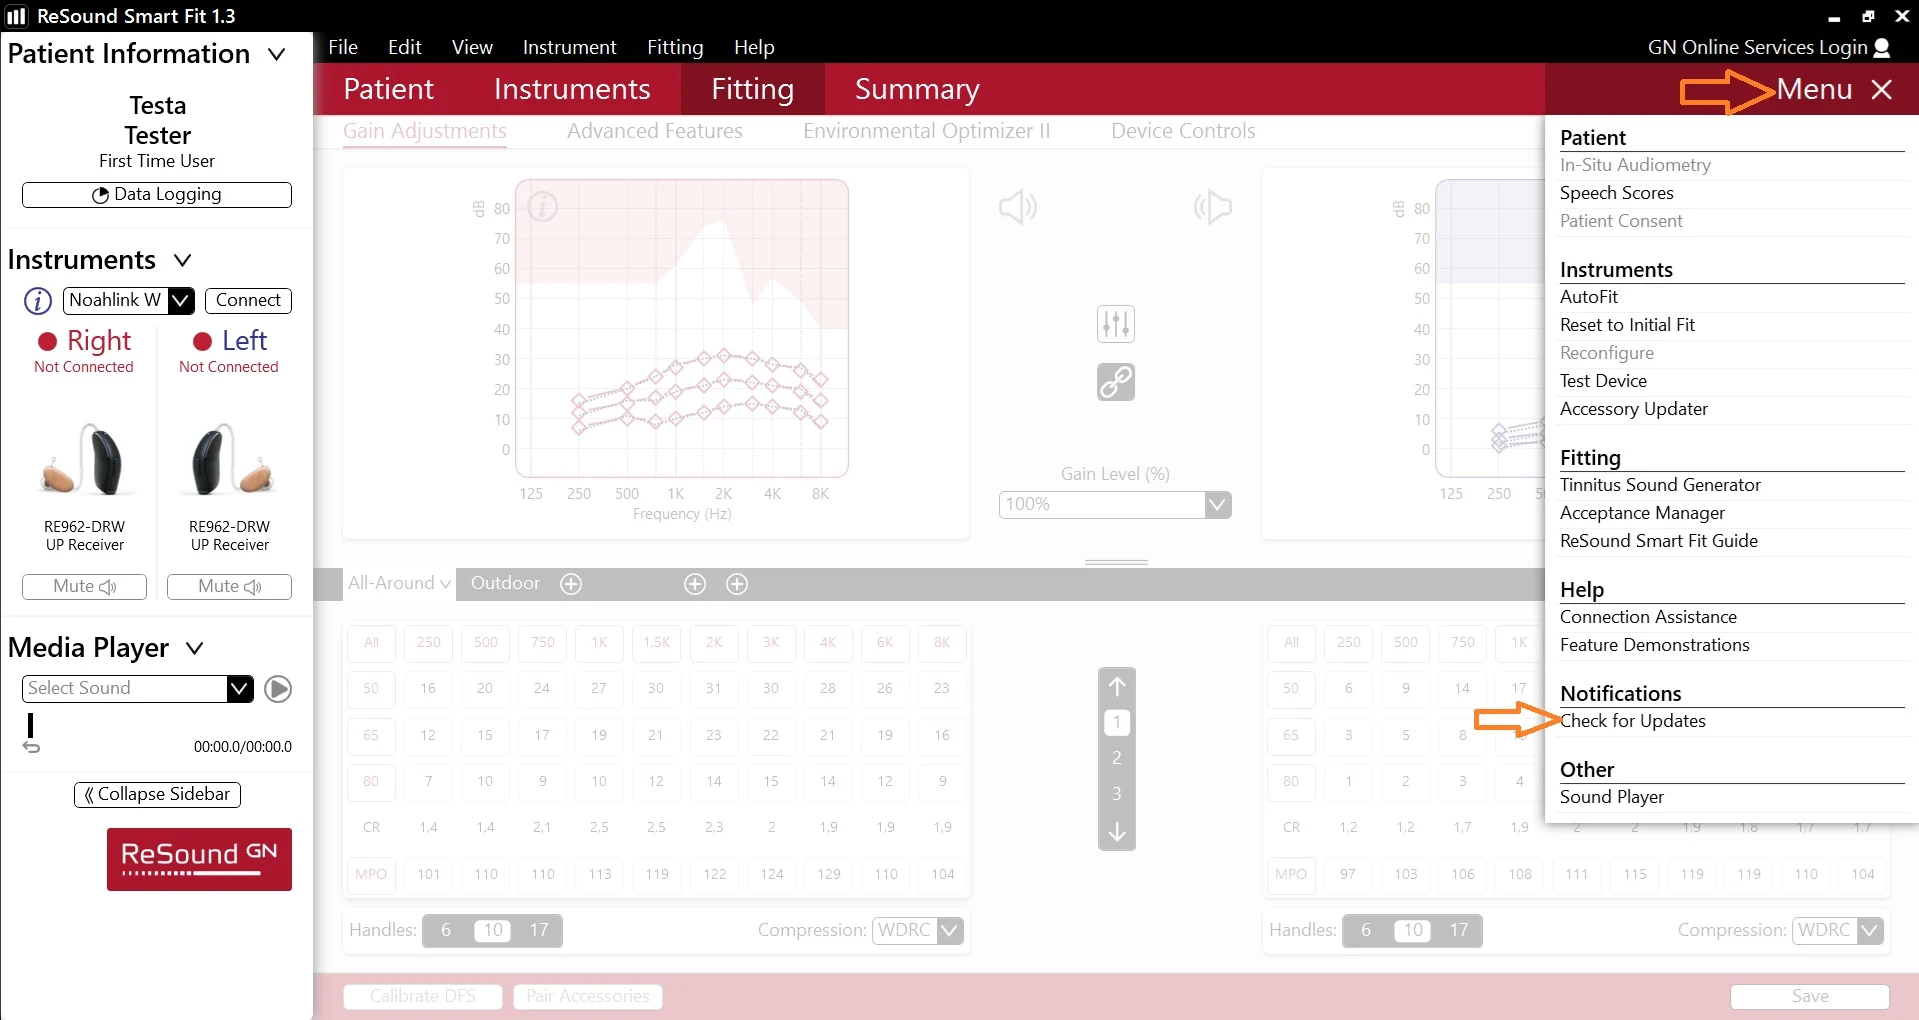Select step size 1 in the gain step control
1919x1020 pixels.
pos(1117,722)
